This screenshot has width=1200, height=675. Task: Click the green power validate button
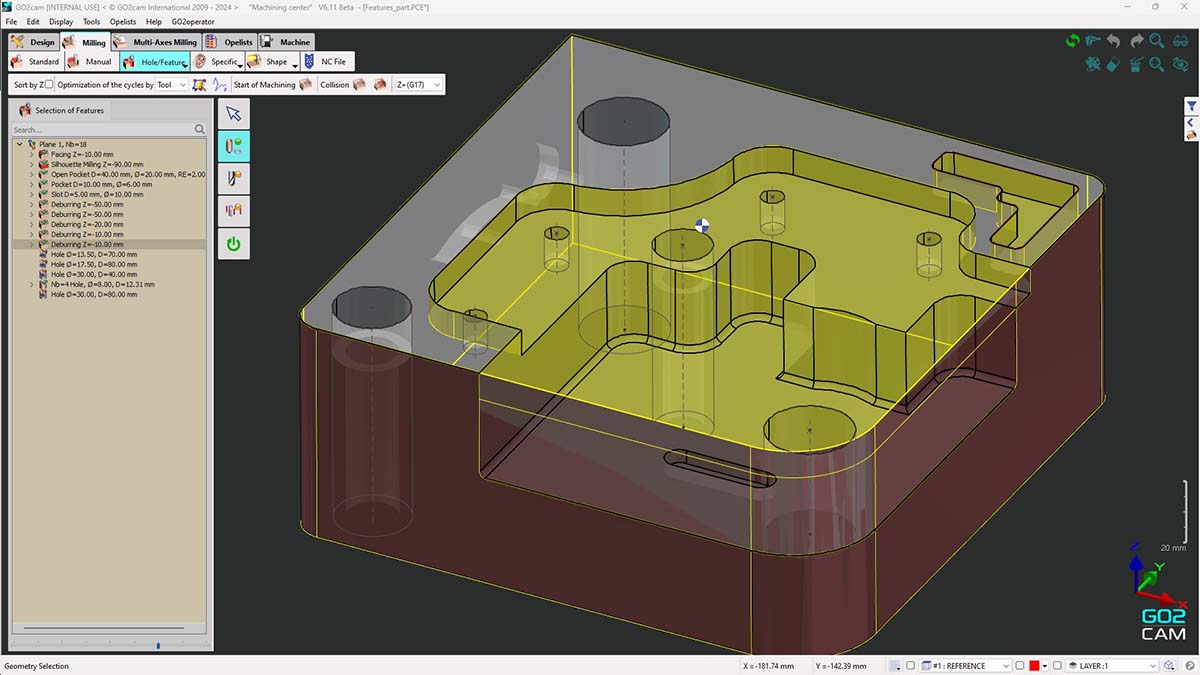233,243
